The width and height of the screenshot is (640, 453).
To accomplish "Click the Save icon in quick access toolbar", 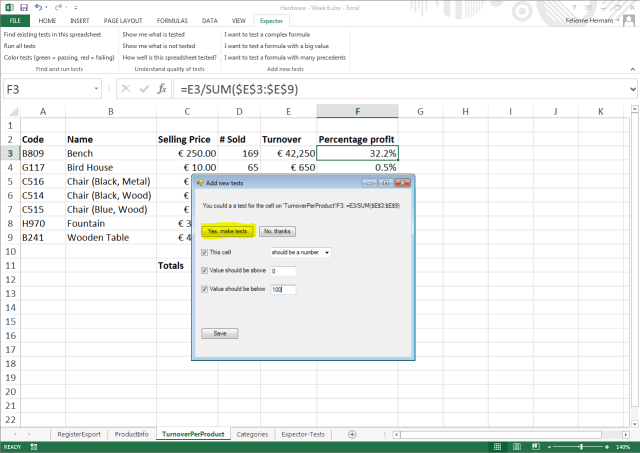I will [x=24, y=7].
